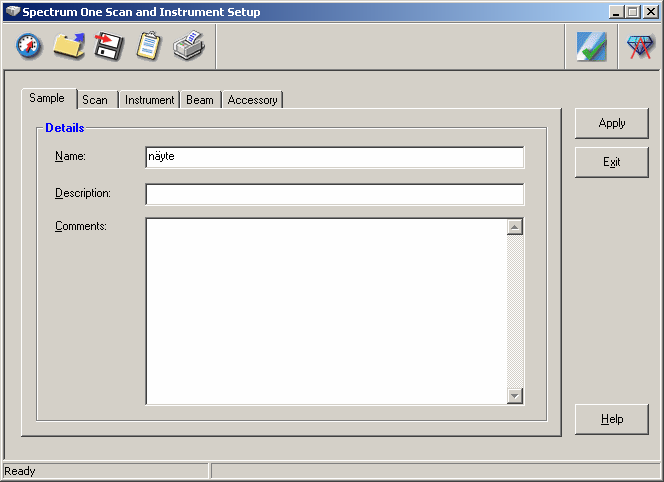Click the Exit button
This screenshot has width=664, height=482.
tap(611, 162)
